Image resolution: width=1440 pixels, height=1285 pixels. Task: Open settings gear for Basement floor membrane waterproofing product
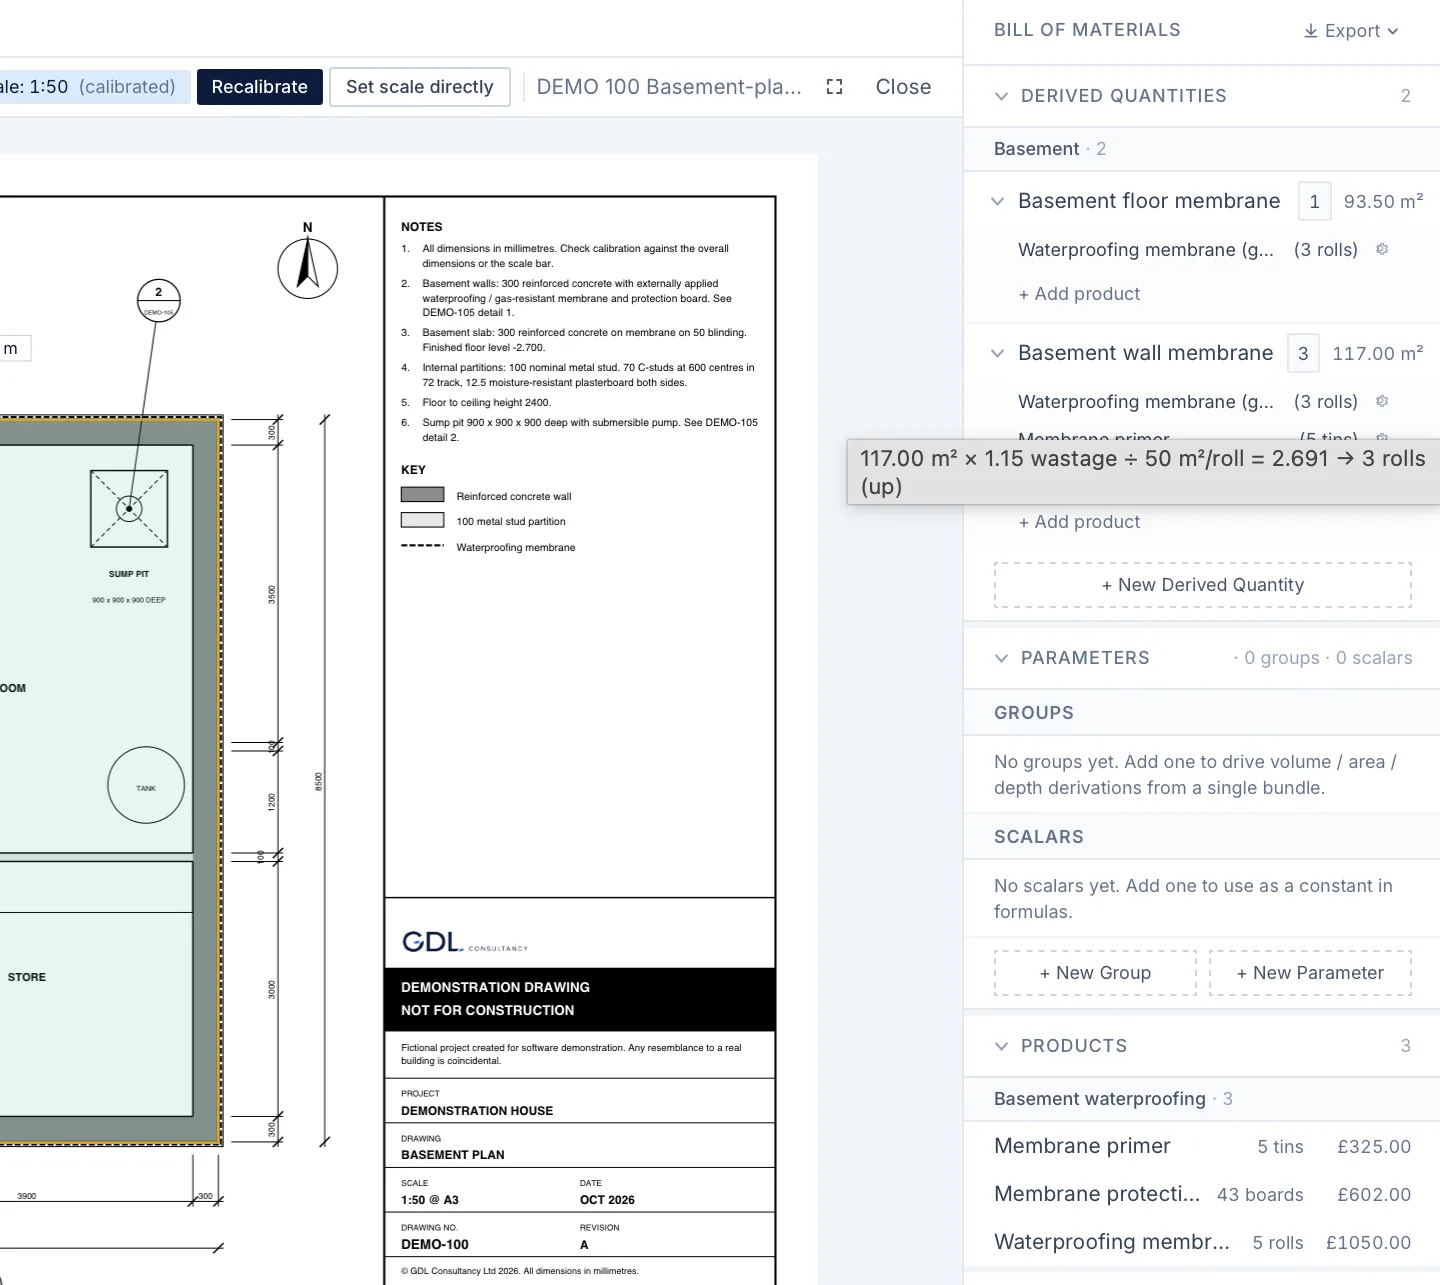(1382, 249)
